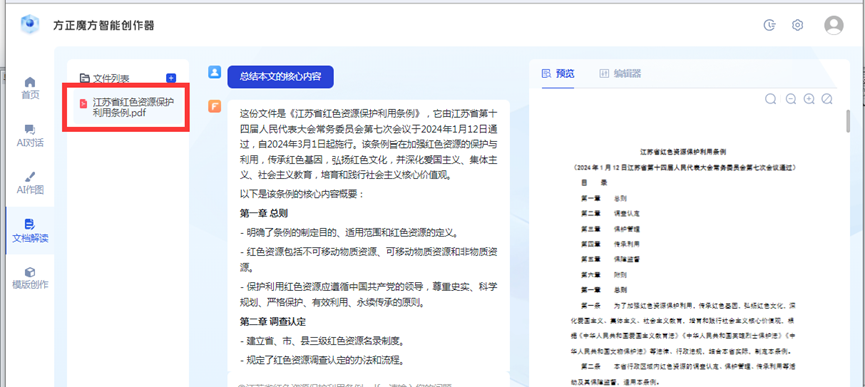Click the 模版创作 cube icon in the sidebar
The width and height of the screenshot is (865, 387).
pos(30,272)
